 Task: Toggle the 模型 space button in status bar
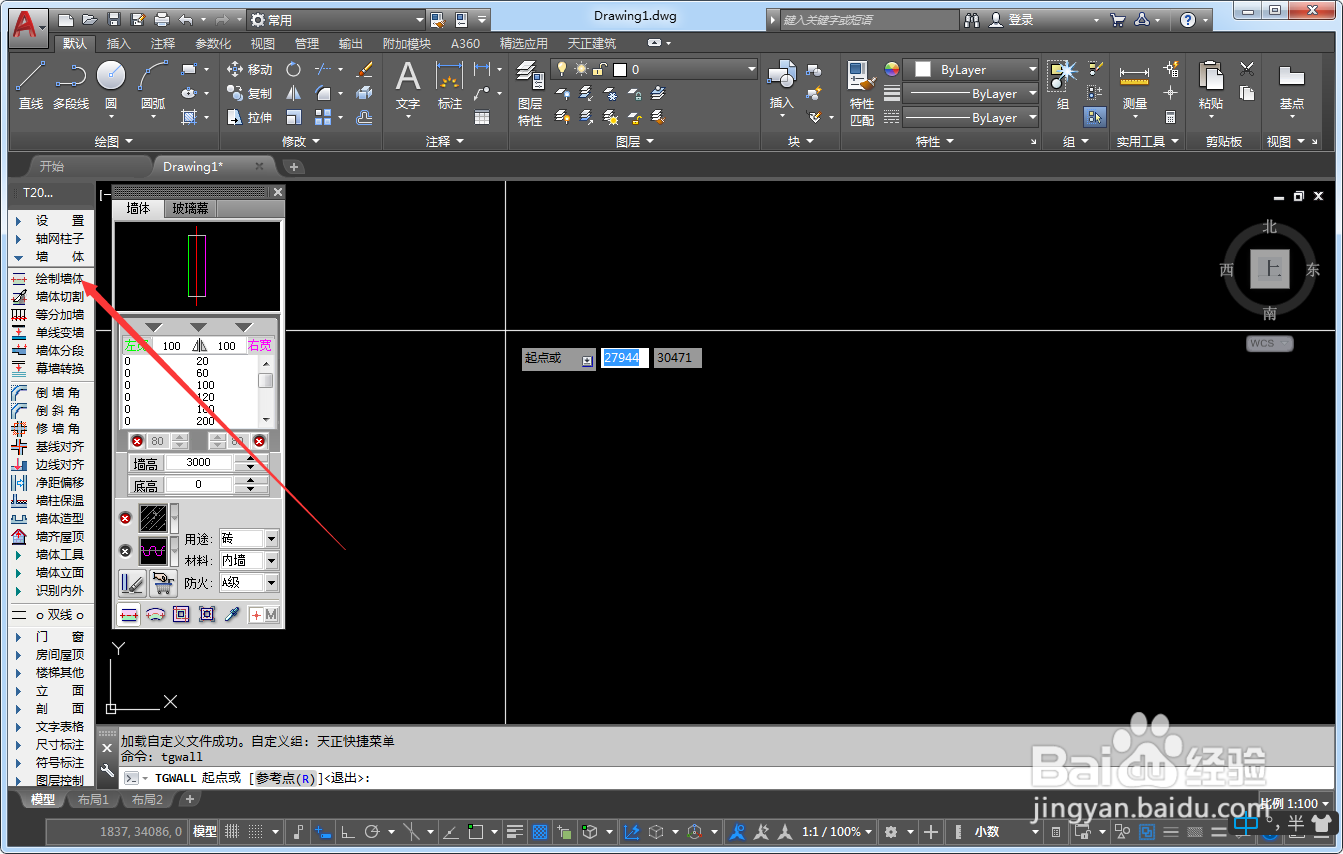pyautogui.click(x=204, y=831)
